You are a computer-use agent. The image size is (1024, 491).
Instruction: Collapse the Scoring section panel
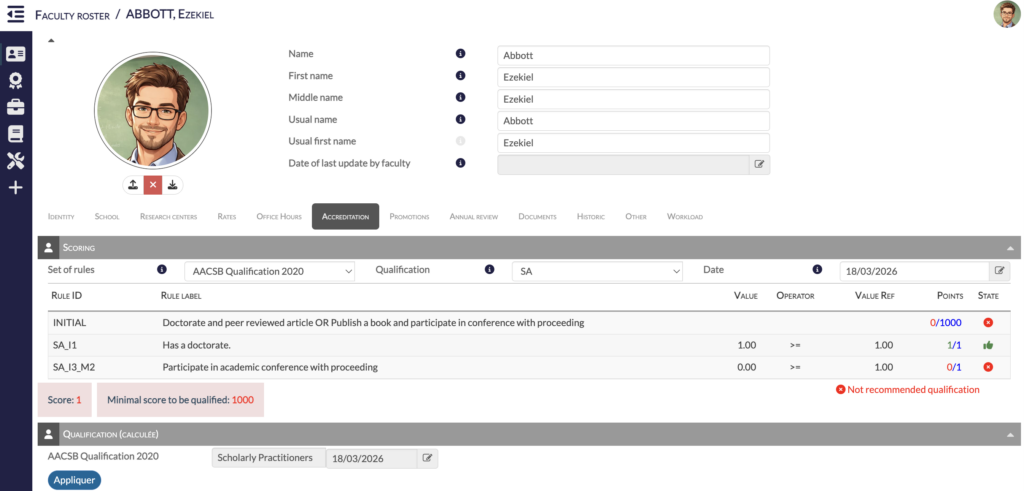pos(1010,246)
